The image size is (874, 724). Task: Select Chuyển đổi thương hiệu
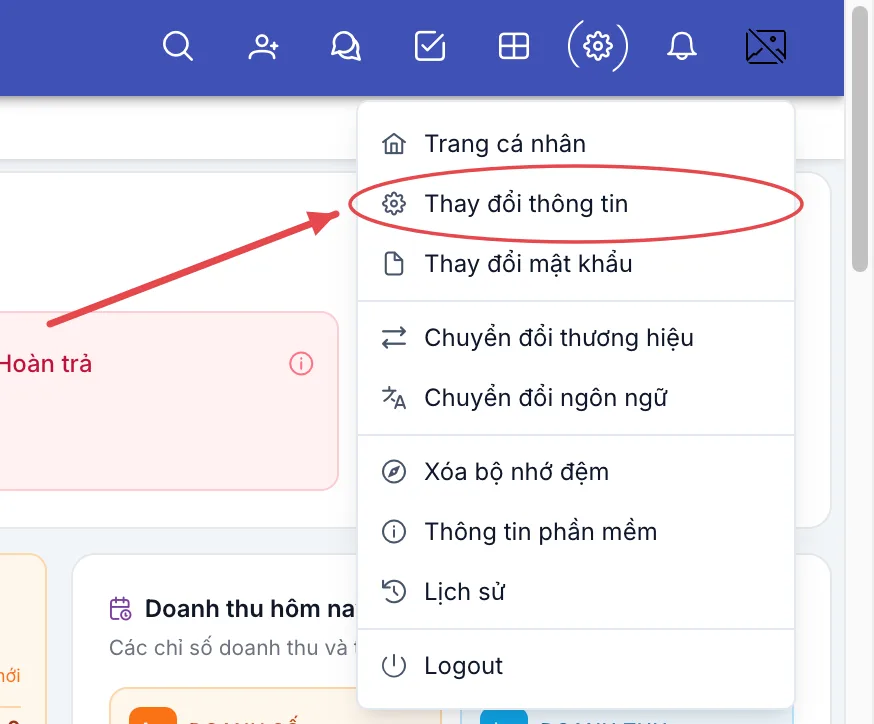[576, 338]
